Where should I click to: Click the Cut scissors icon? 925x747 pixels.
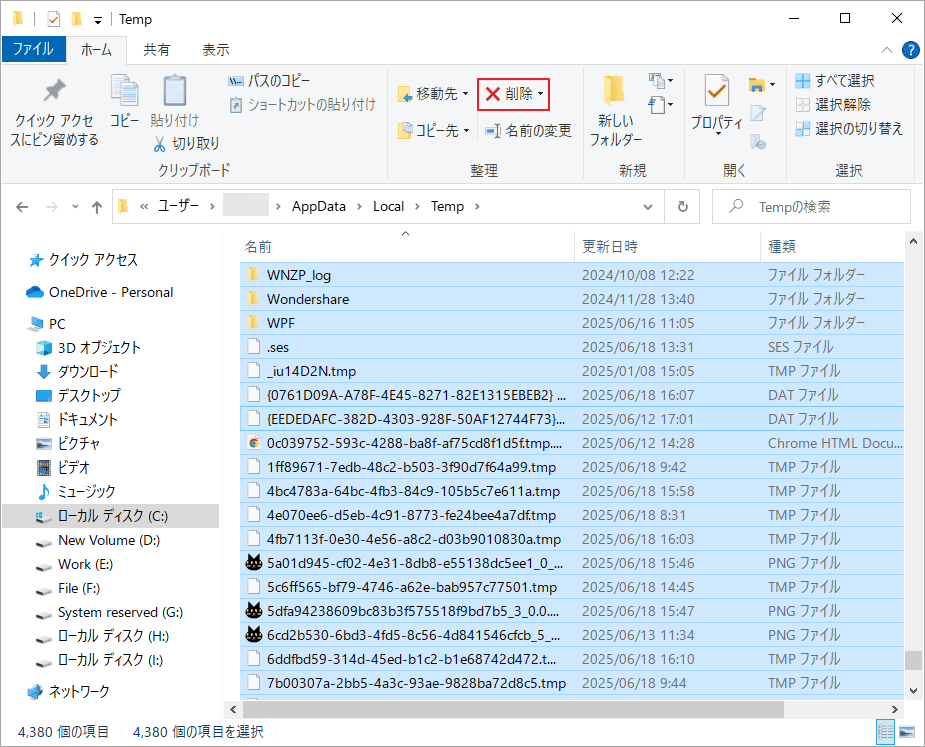click(159, 143)
